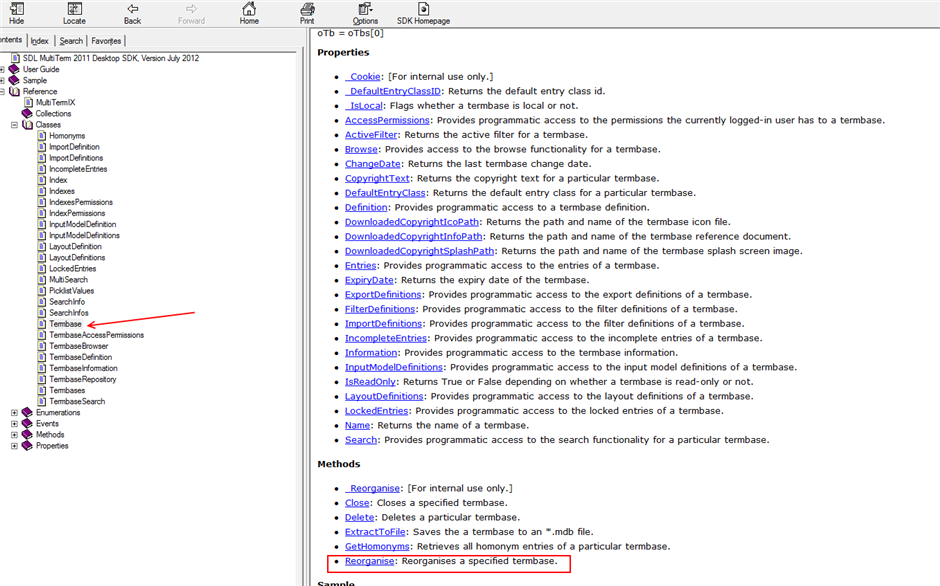Open the SDK Homepage icon
The image size is (940, 586).
click(423, 9)
